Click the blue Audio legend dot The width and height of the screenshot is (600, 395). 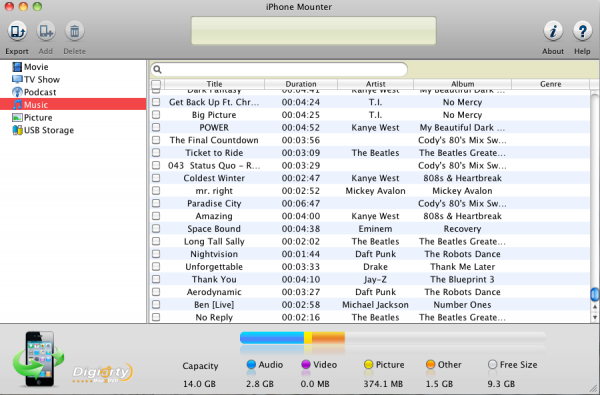point(251,364)
